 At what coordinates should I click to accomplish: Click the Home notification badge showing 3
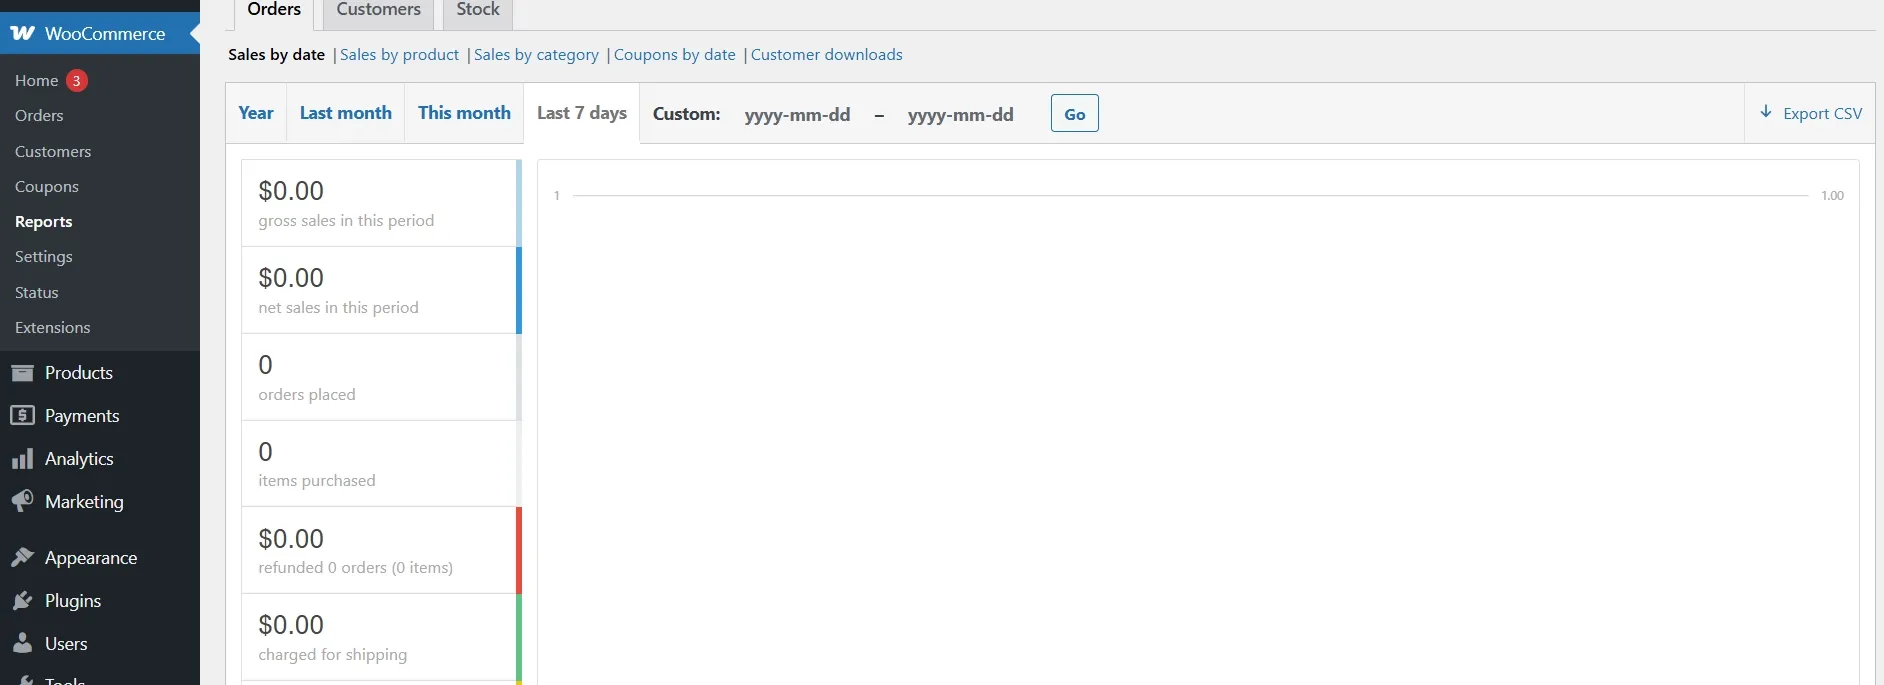(x=77, y=81)
